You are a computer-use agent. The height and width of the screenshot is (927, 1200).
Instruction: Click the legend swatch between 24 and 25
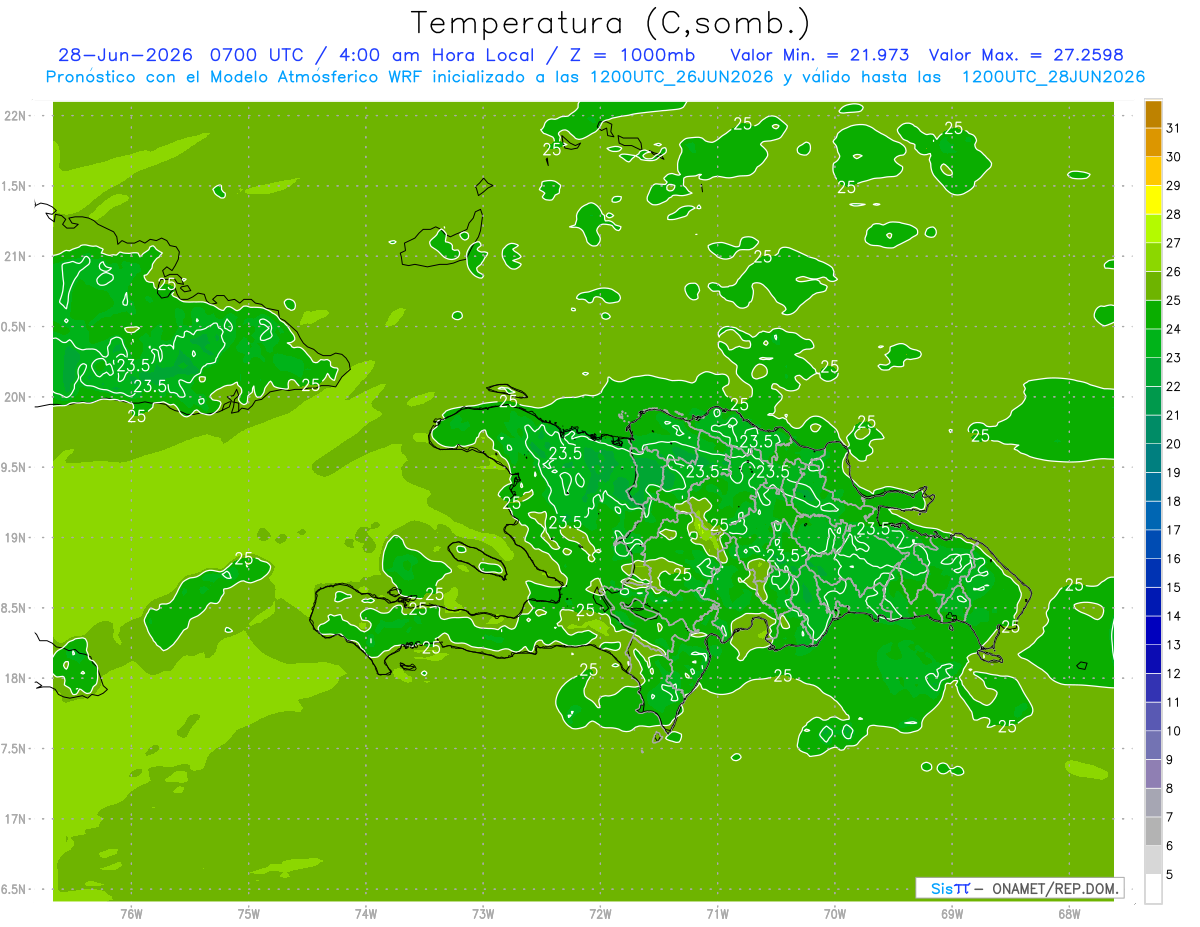[x=1153, y=315]
